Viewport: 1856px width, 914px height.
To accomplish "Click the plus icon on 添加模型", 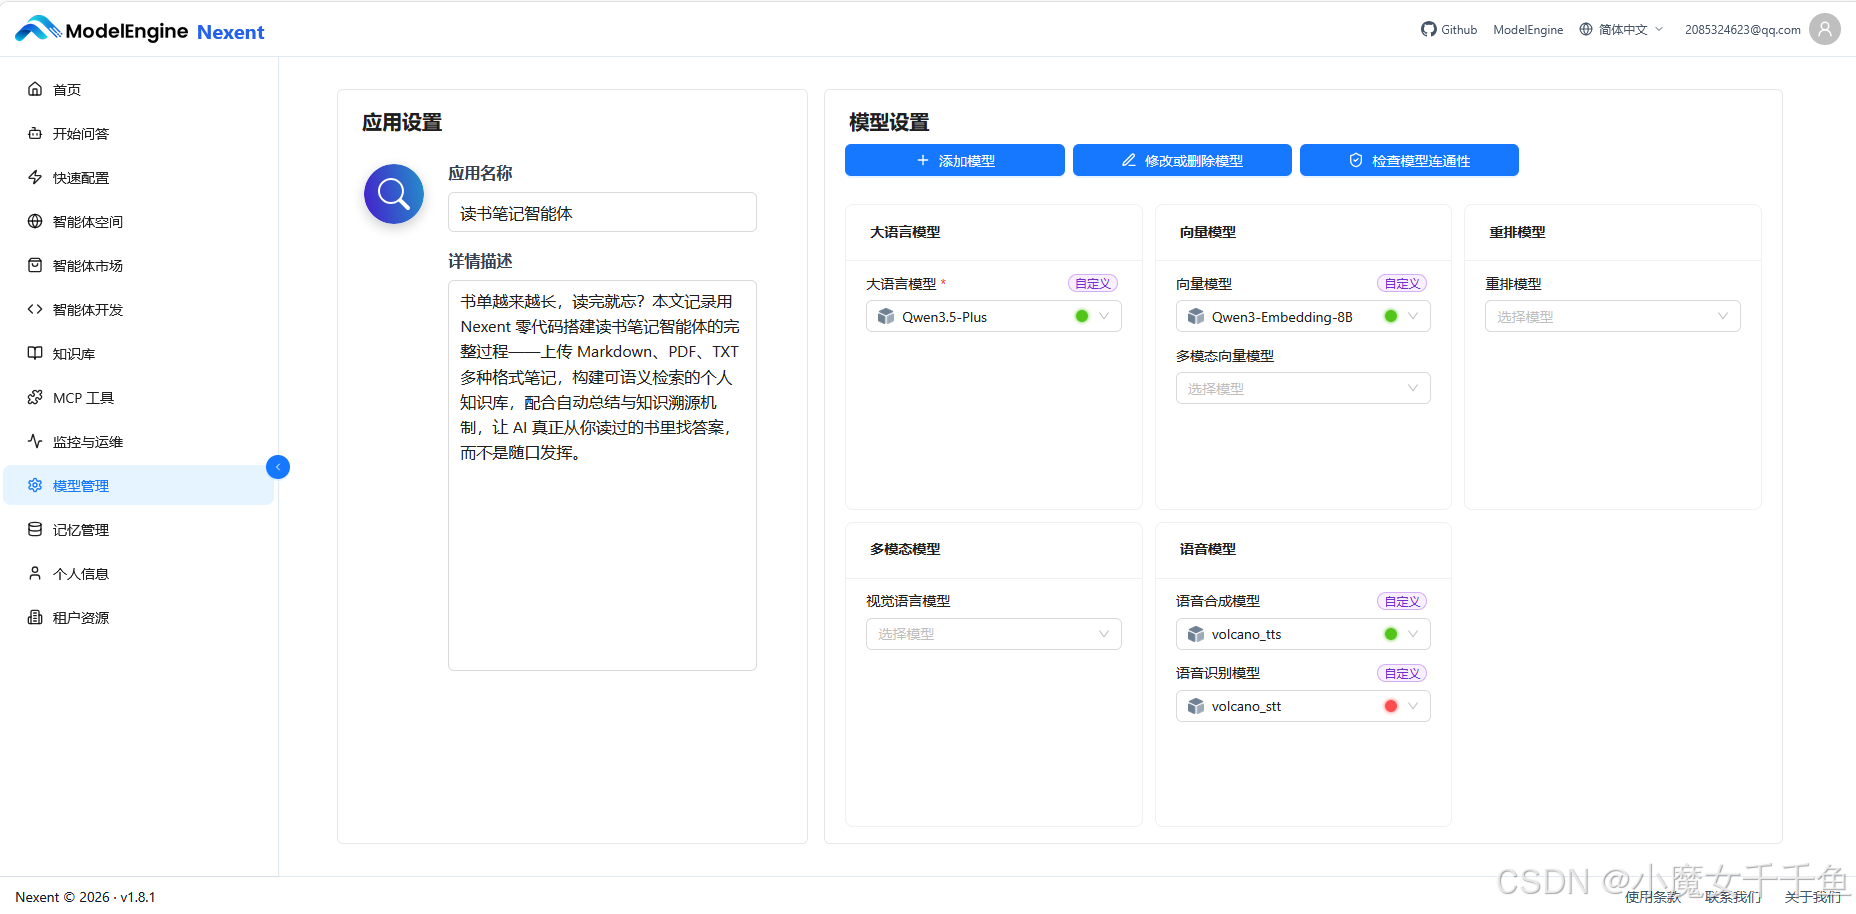I will [x=923, y=160].
